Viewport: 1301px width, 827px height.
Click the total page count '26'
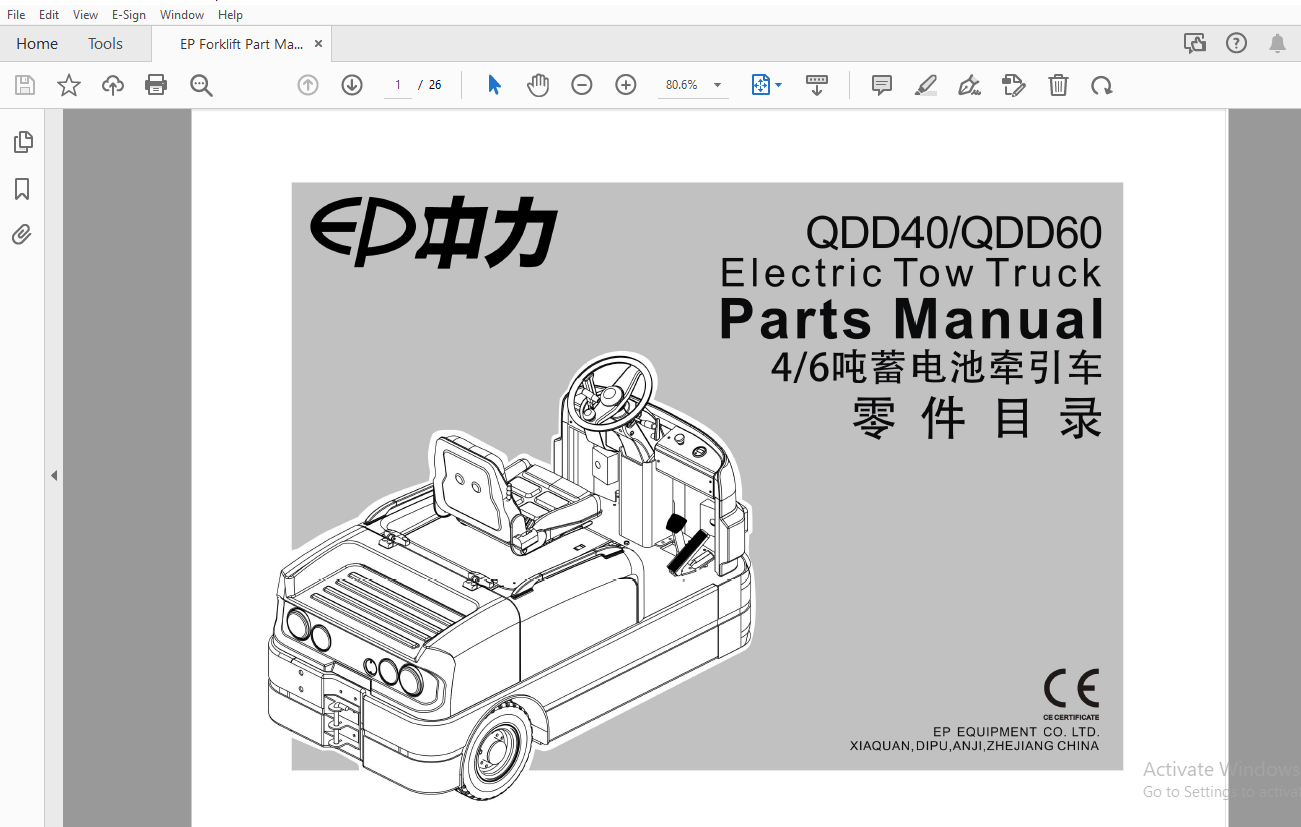[435, 85]
